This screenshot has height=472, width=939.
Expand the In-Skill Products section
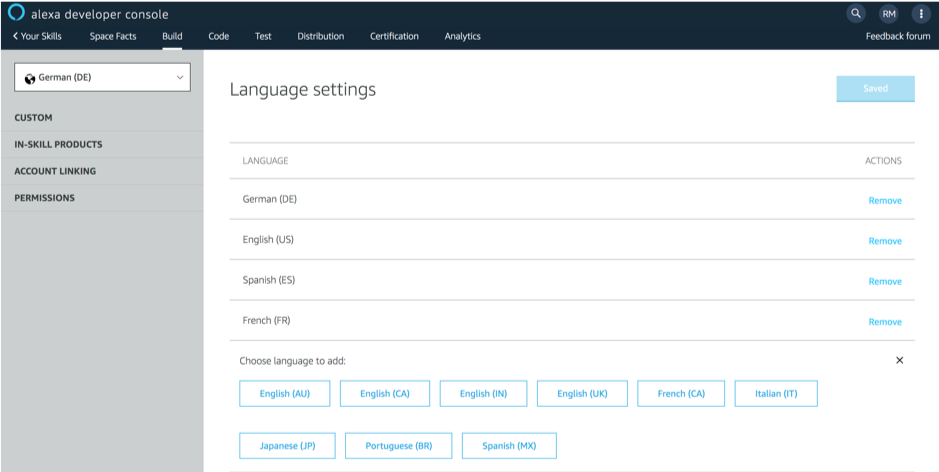pos(58,144)
